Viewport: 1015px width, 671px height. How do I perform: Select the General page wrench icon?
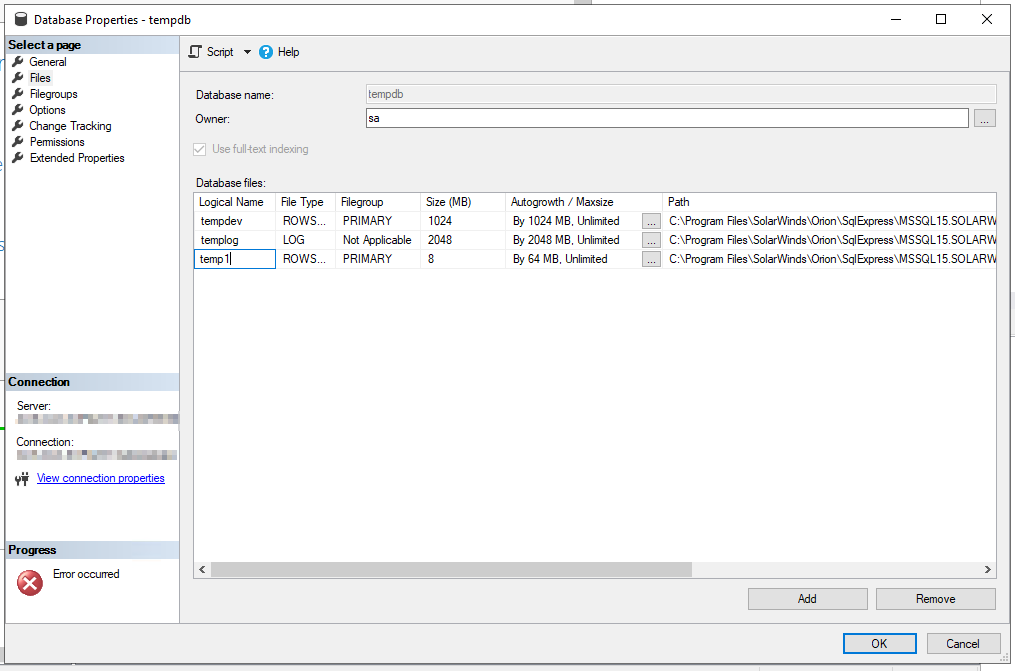point(17,62)
